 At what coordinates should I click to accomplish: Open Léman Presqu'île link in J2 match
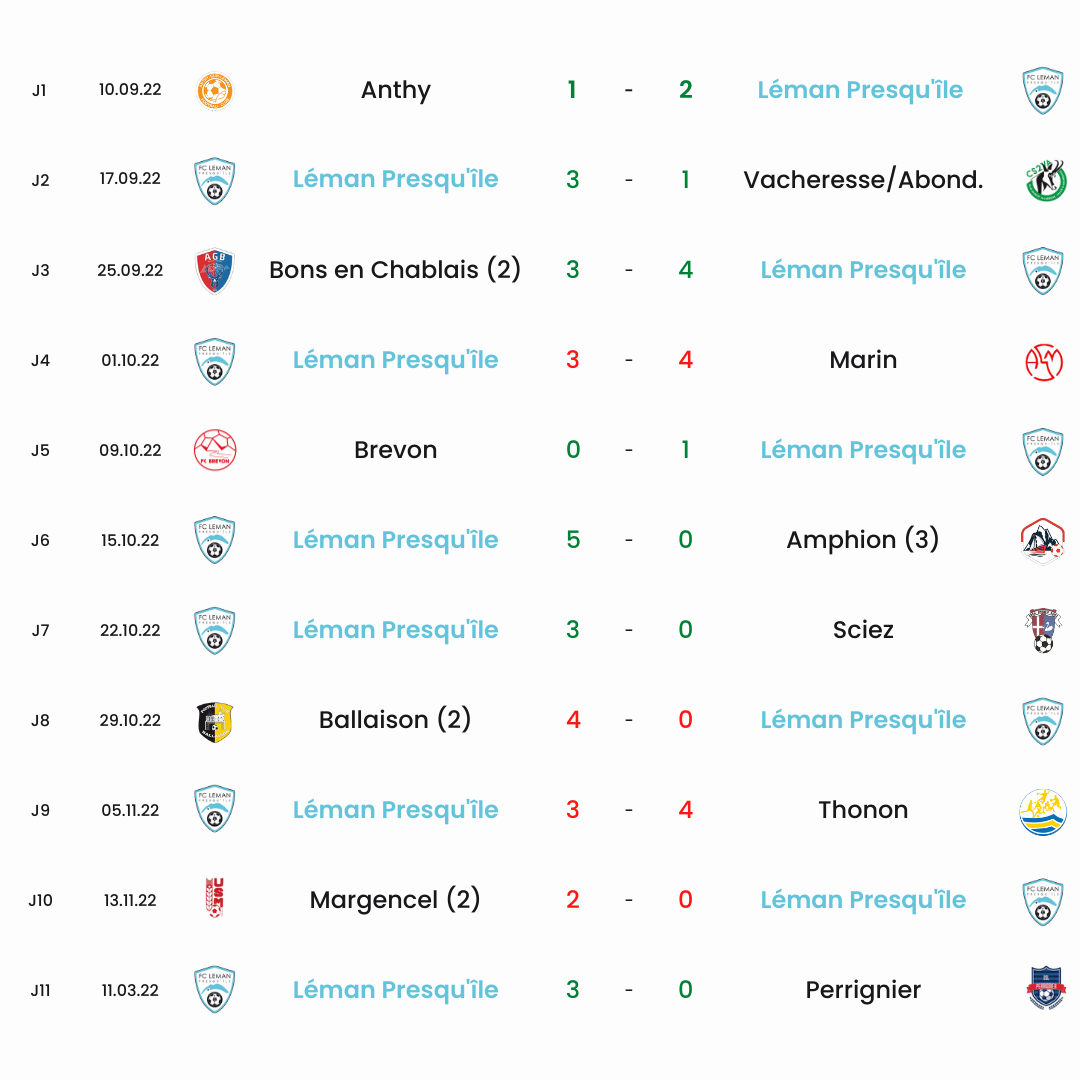(395, 179)
